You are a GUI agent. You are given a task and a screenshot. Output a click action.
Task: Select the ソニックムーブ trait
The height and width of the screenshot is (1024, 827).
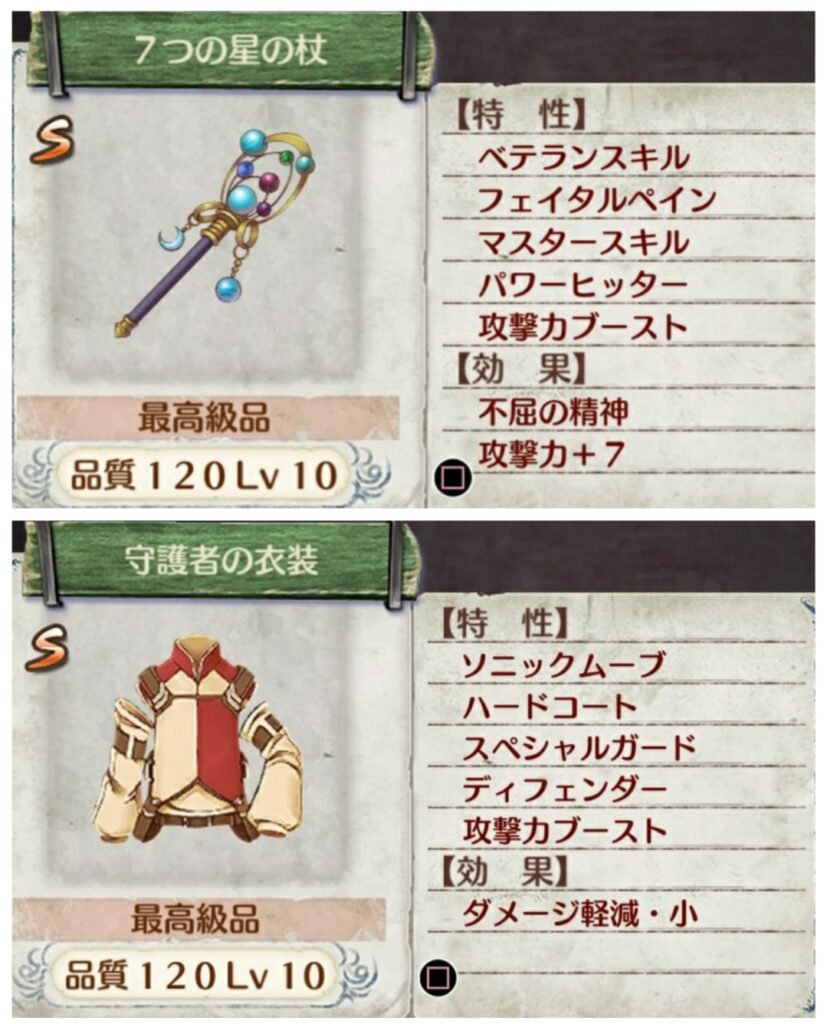coord(563,665)
